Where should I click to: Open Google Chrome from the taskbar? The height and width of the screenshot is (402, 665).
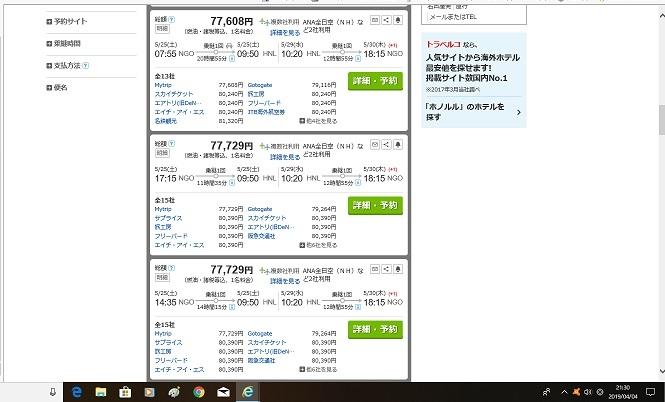[199, 392]
